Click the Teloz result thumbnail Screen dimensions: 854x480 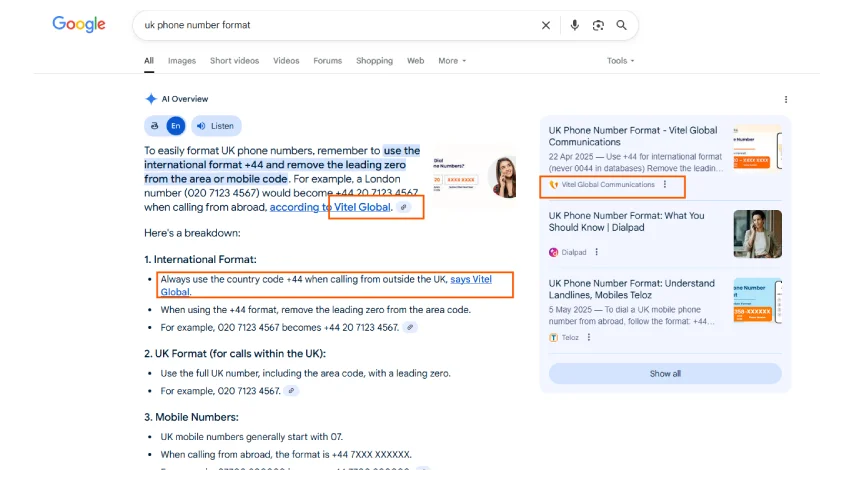757,301
